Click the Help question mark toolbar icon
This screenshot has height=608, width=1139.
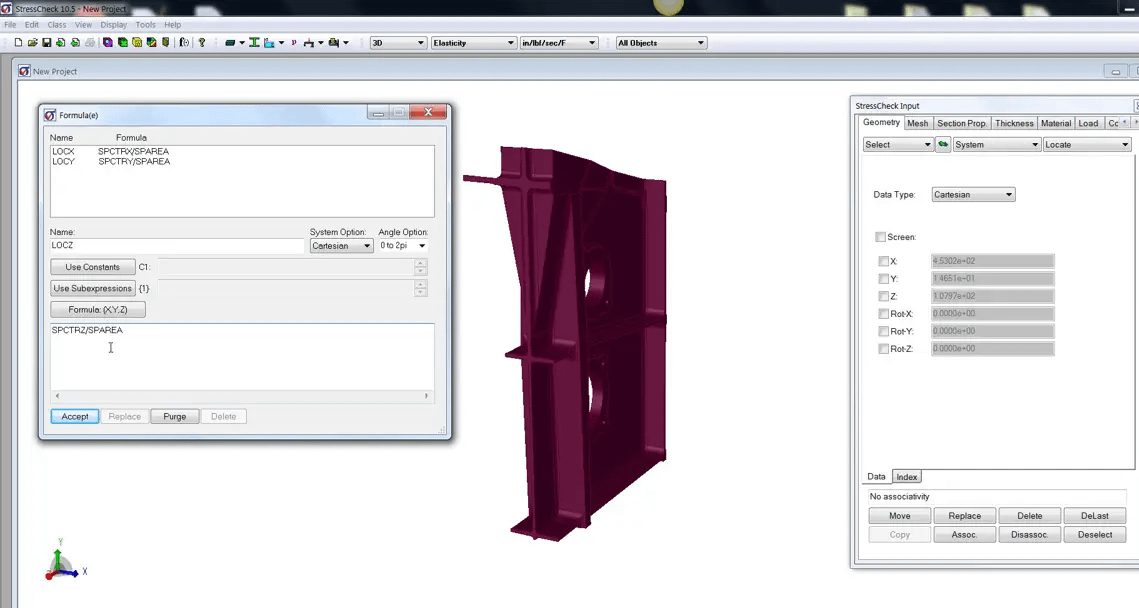point(200,42)
